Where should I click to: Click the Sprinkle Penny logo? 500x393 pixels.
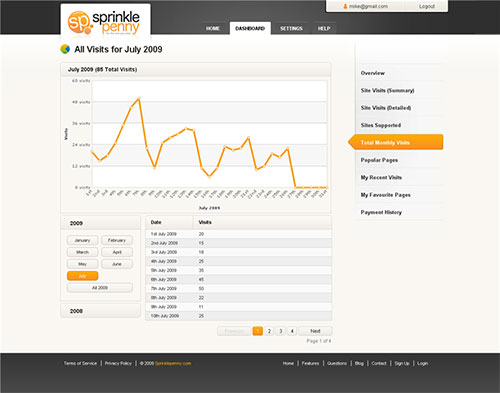(104, 23)
